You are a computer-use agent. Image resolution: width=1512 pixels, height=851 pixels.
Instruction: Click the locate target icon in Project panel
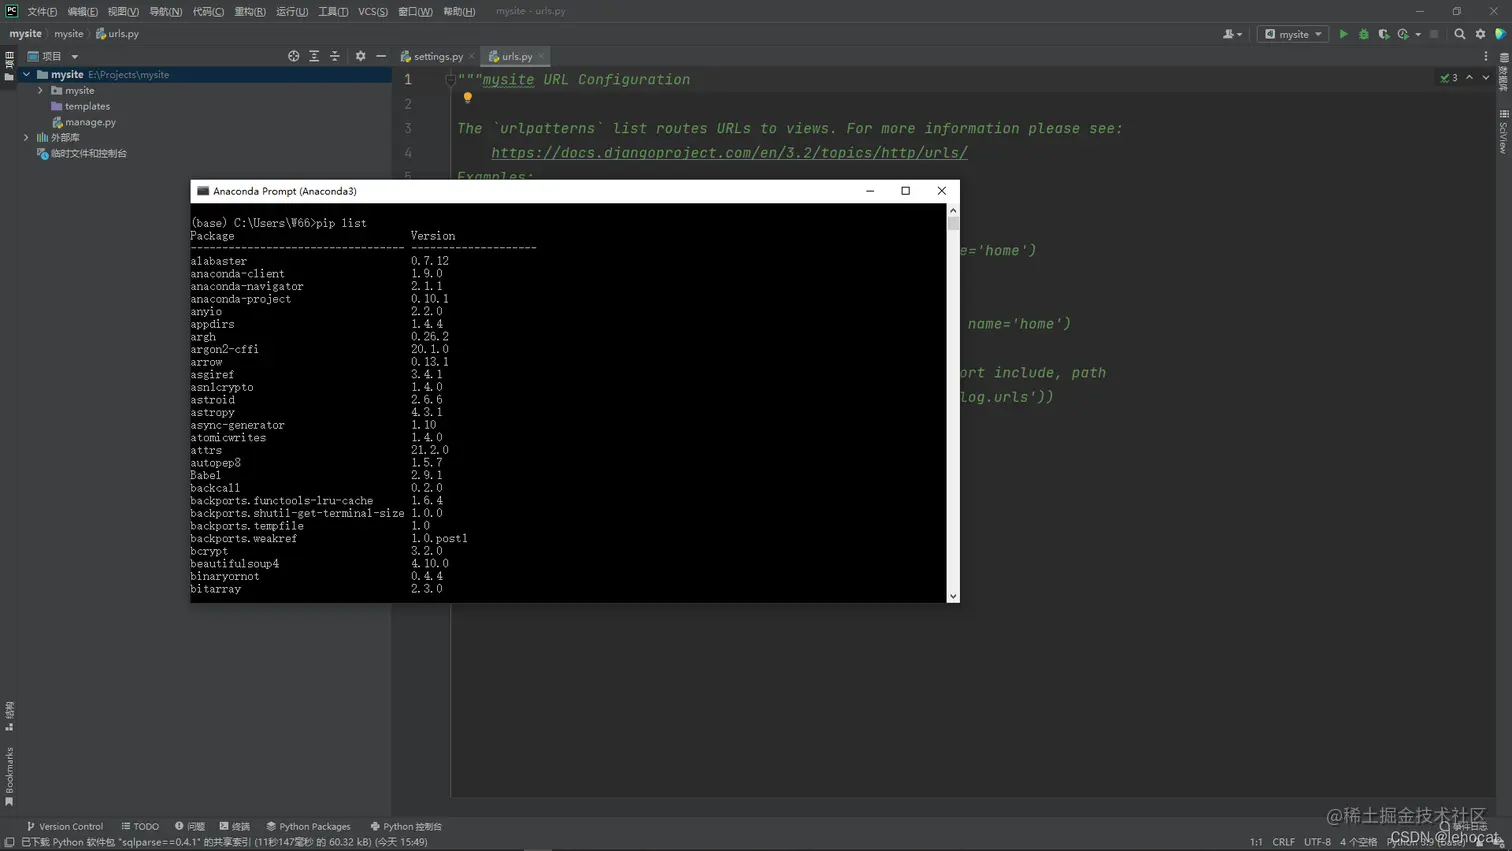pos(293,56)
